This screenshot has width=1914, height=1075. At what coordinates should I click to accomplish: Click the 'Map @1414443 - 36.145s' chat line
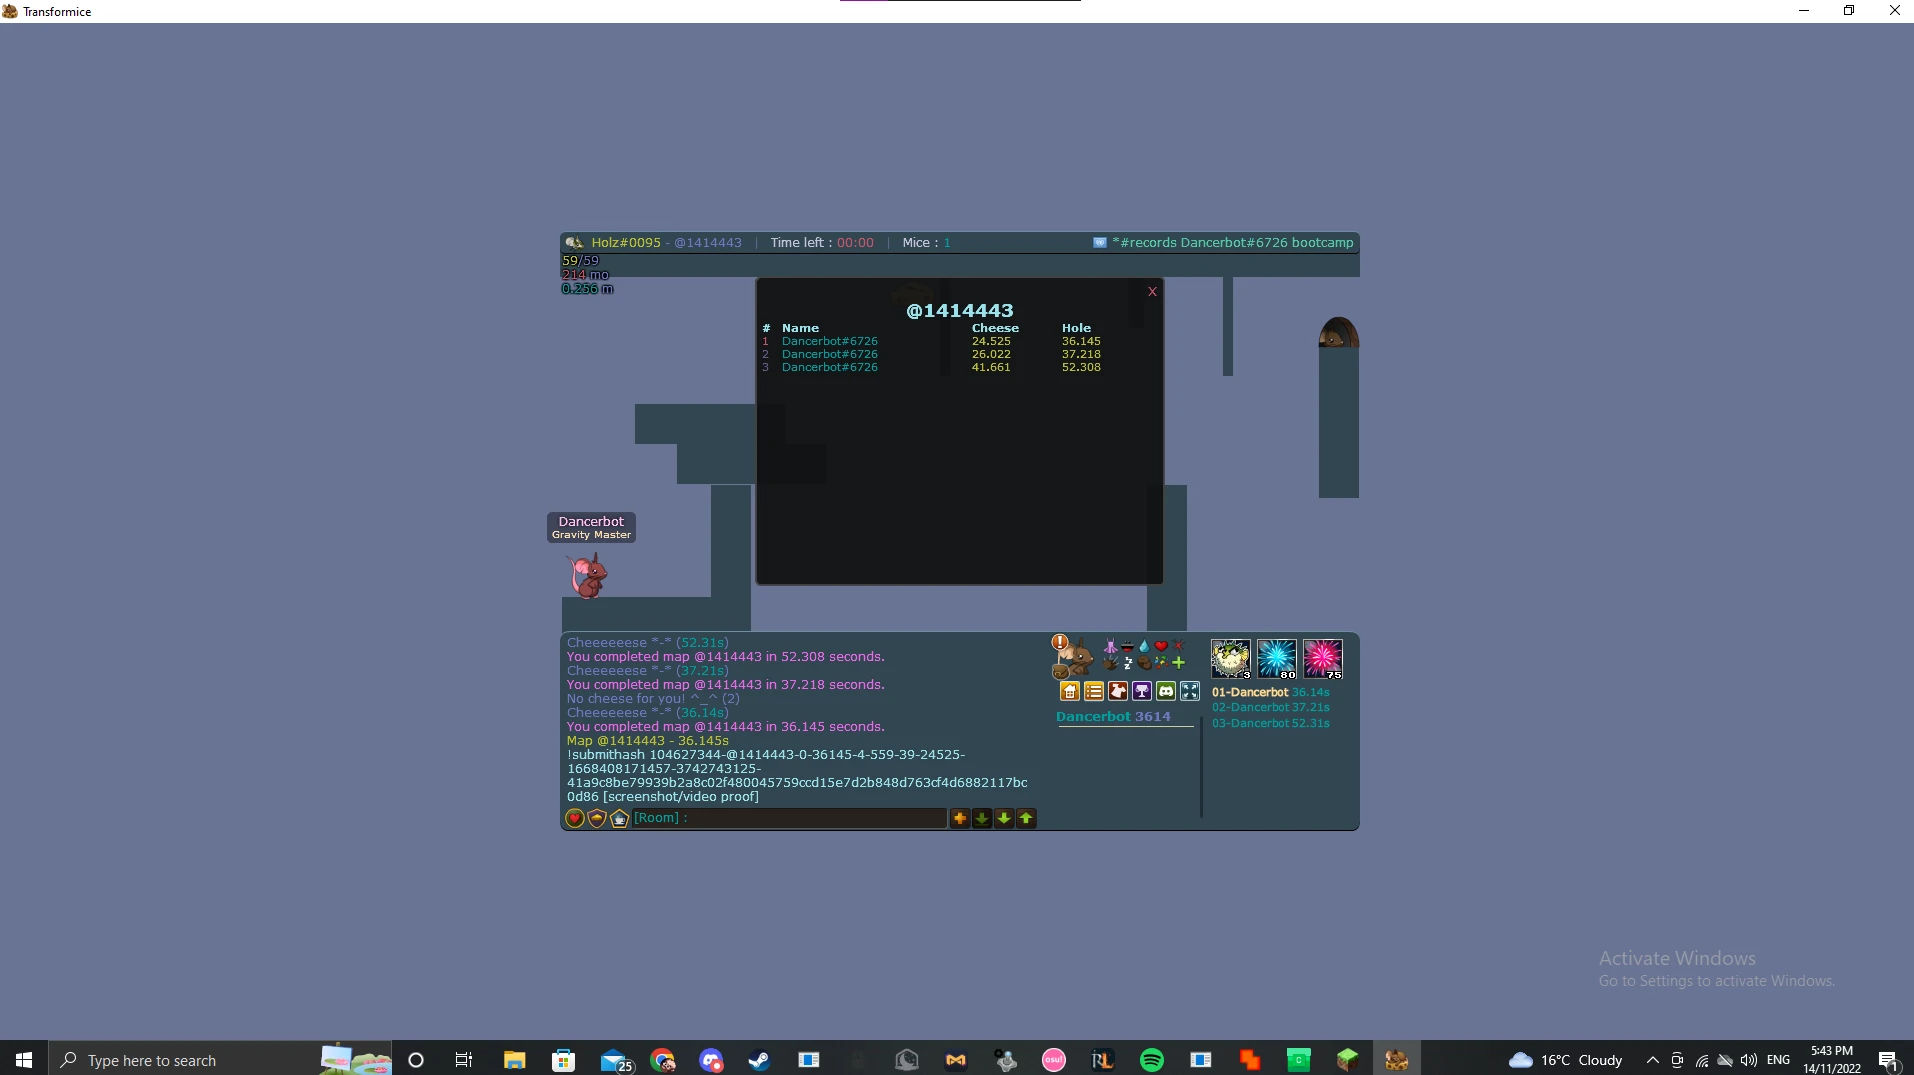click(x=648, y=741)
